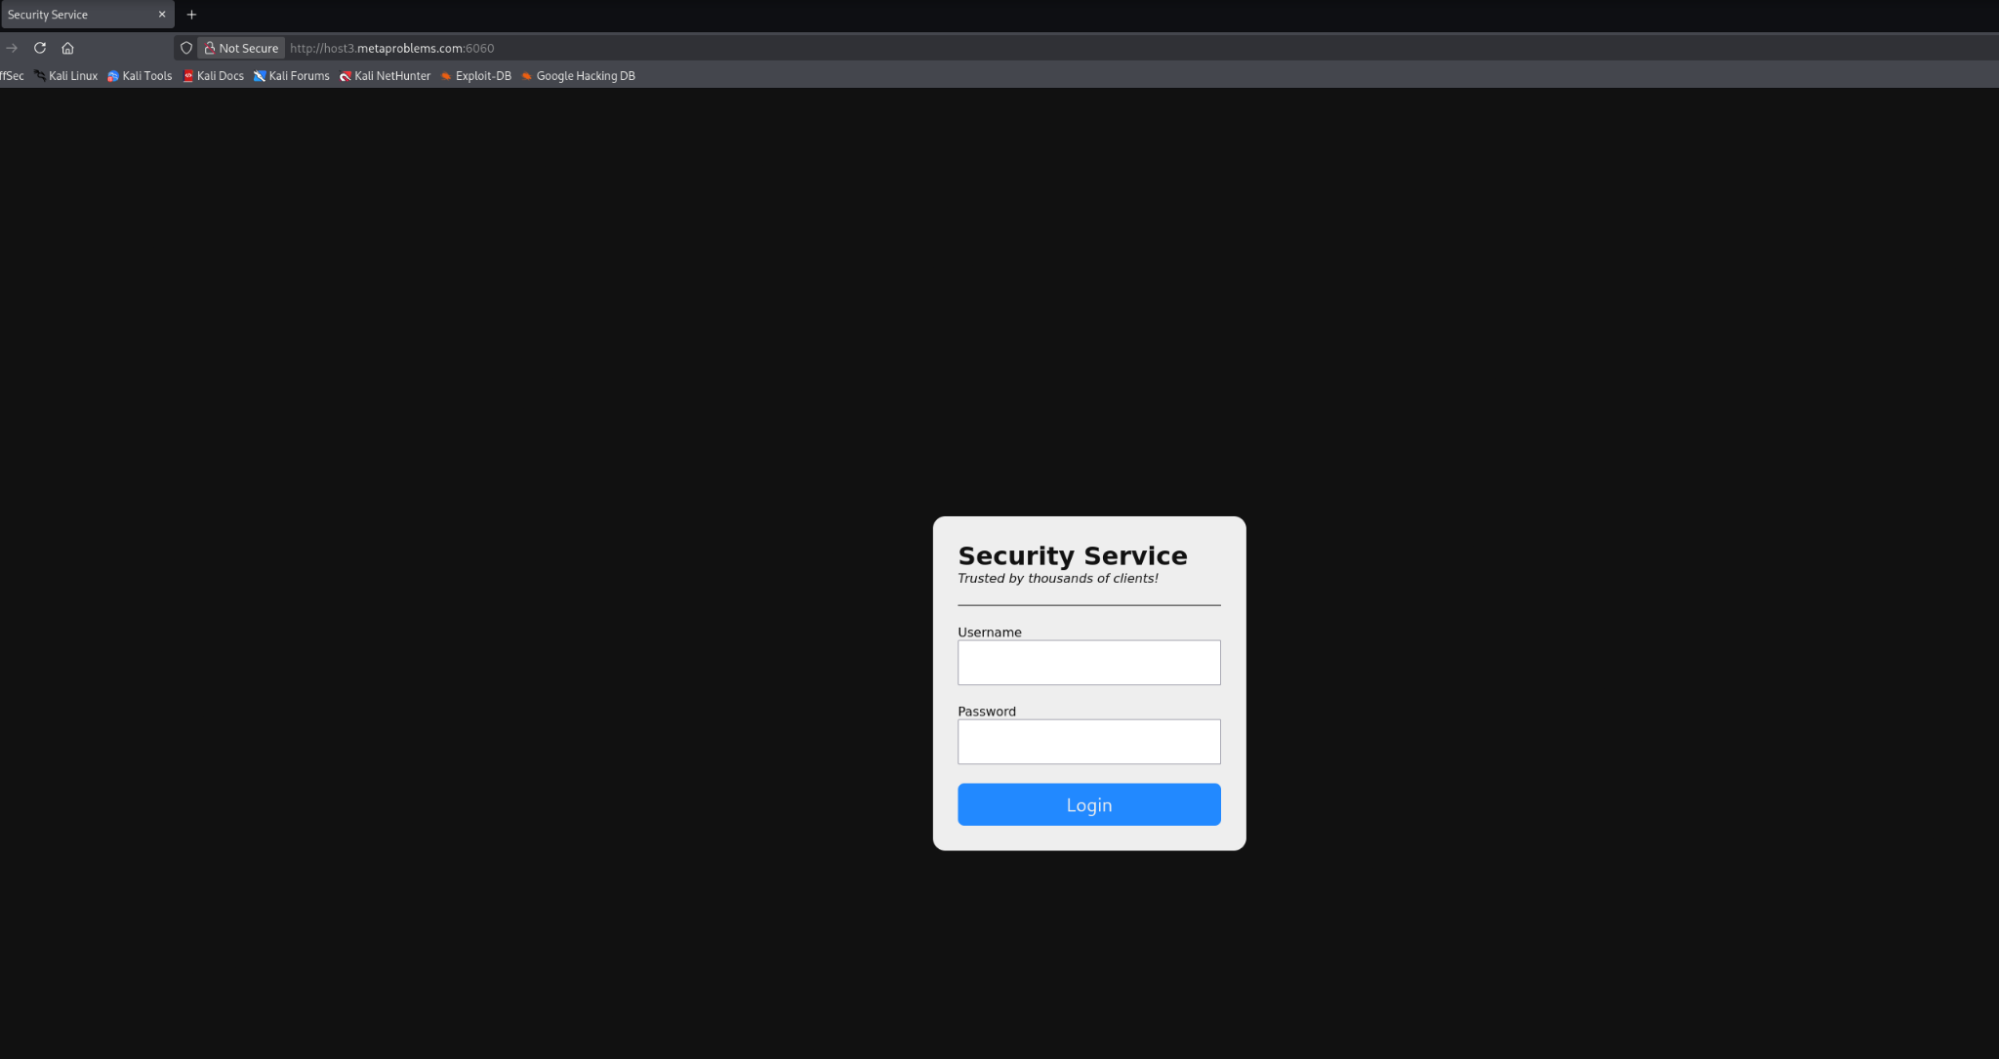Click the tracking protection shield icon
The image size is (1999, 1060).
185,47
